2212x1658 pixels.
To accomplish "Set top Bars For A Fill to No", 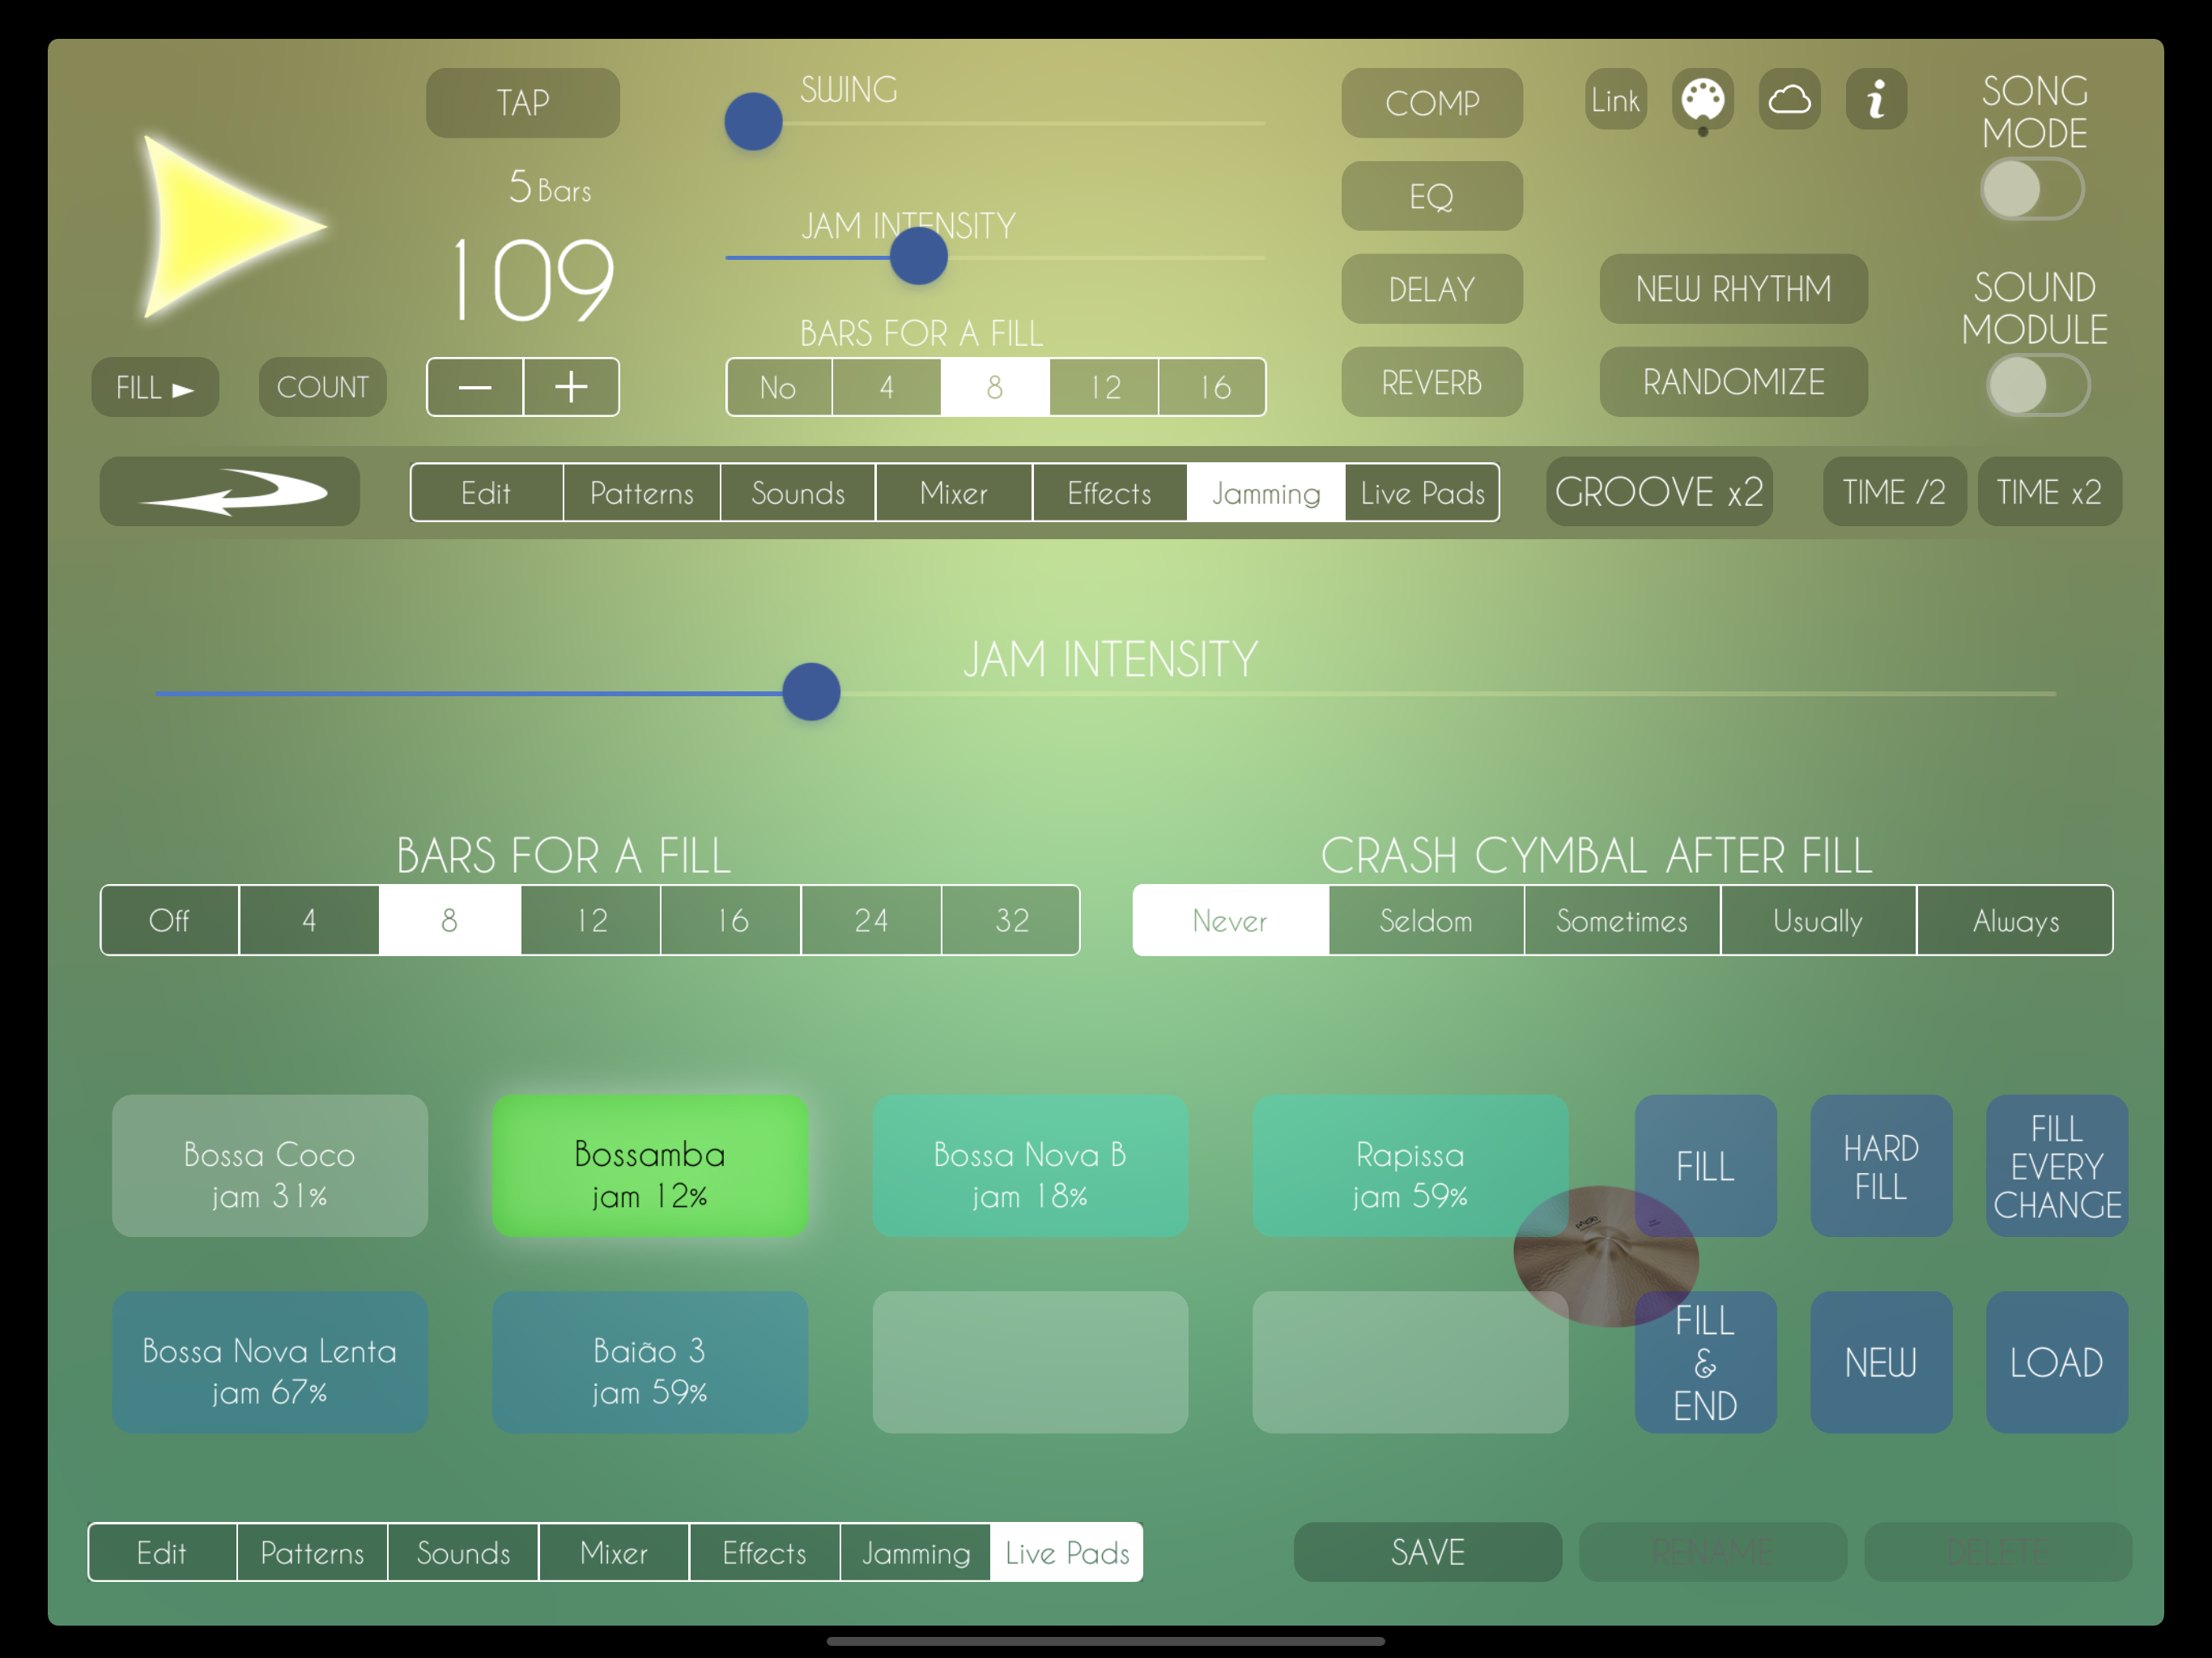I will tap(779, 387).
